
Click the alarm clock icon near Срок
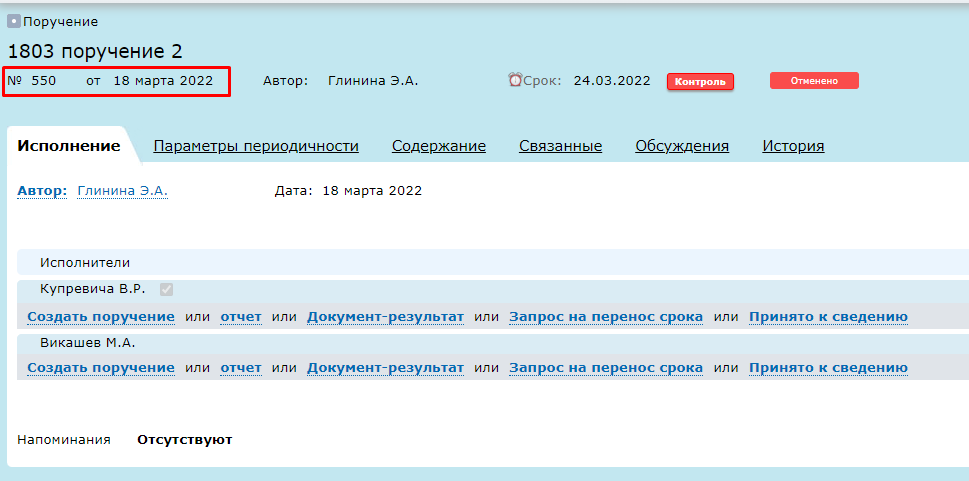pyautogui.click(x=515, y=80)
